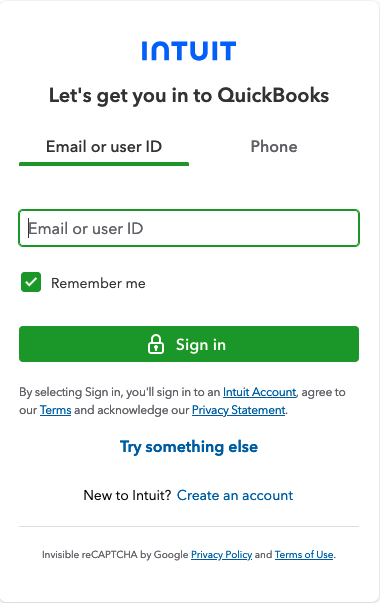This screenshot has height=603, width=380.
Task: Click the green Sign in button
Action: coord(189,344)
